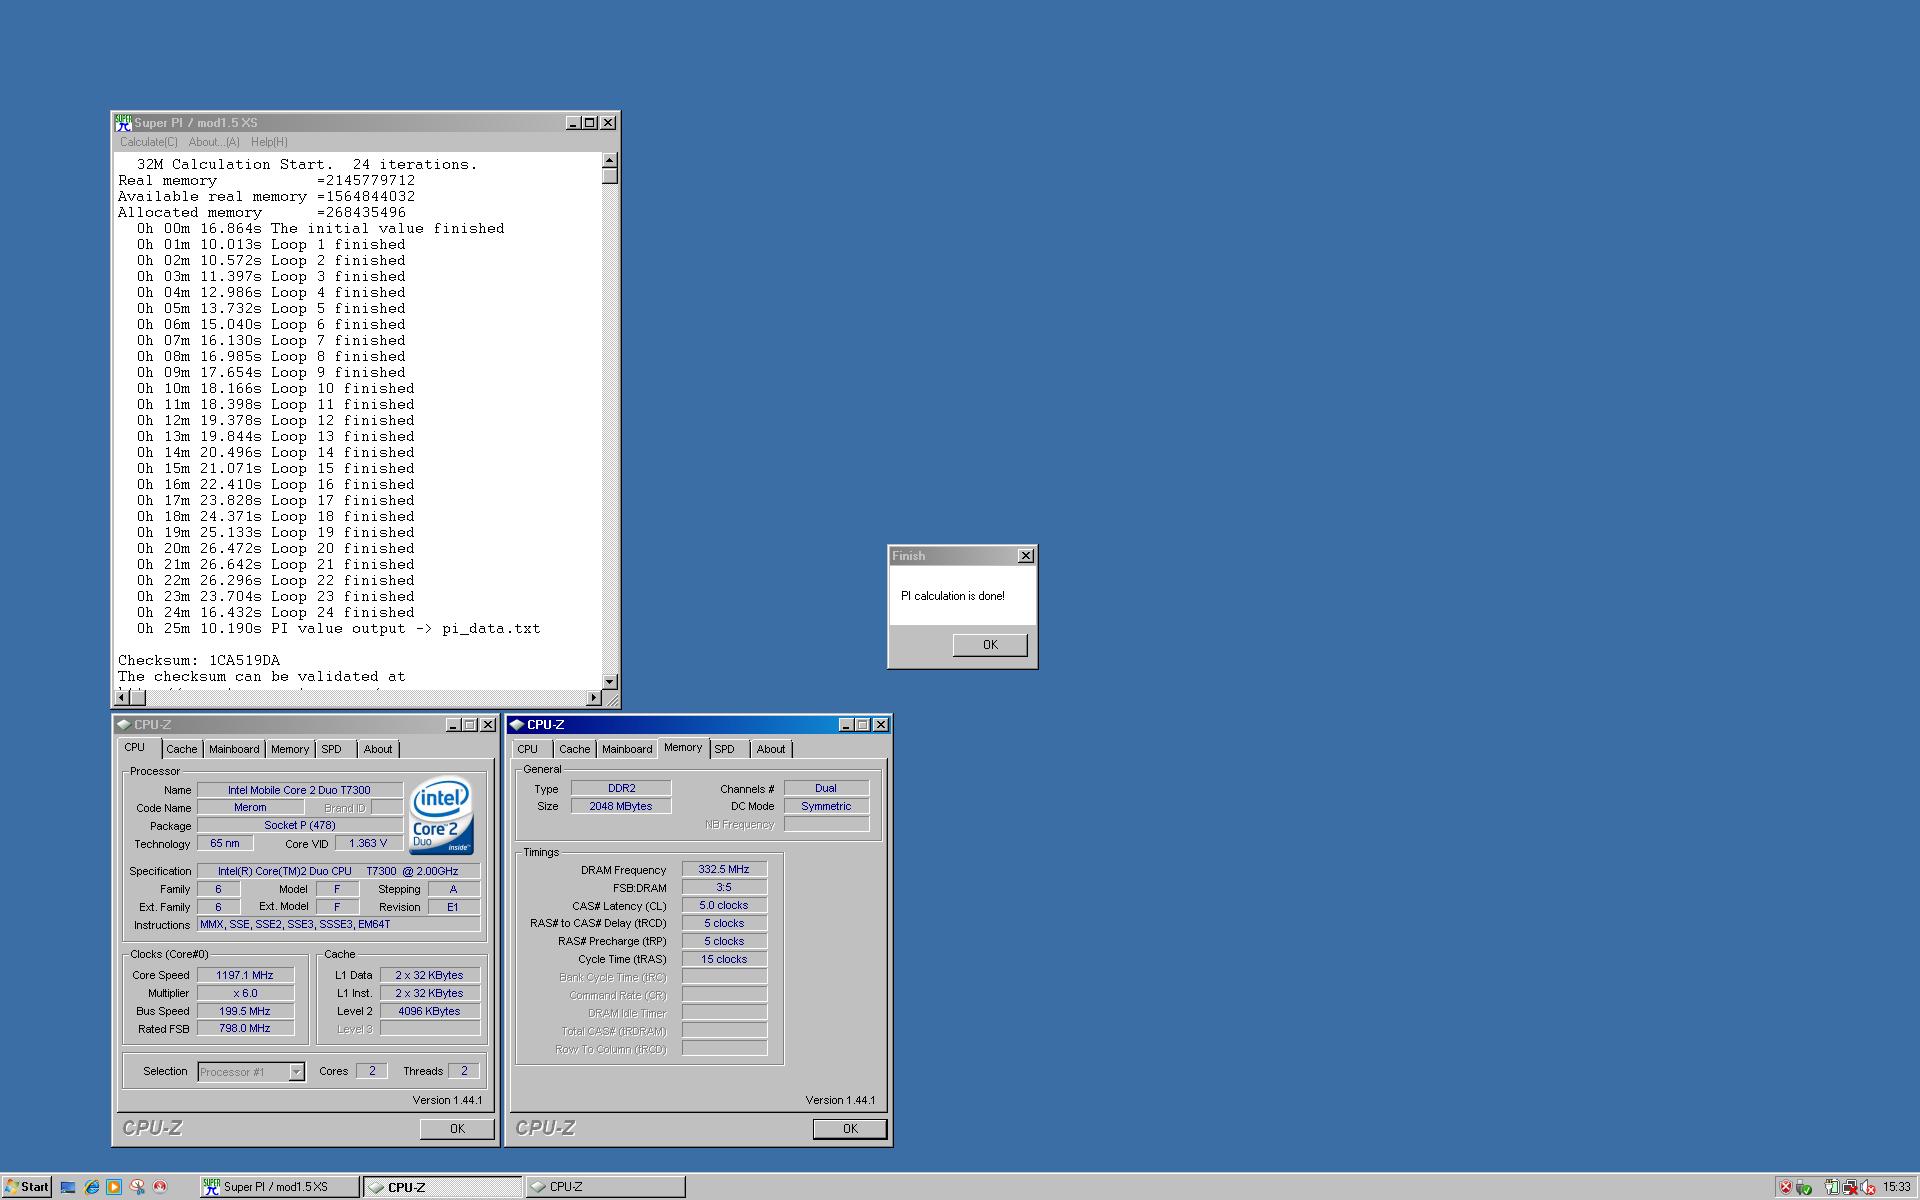Close the right CPU-Z Memory window
This screenshot has height=1200, width=1920.
pos(881,725)
